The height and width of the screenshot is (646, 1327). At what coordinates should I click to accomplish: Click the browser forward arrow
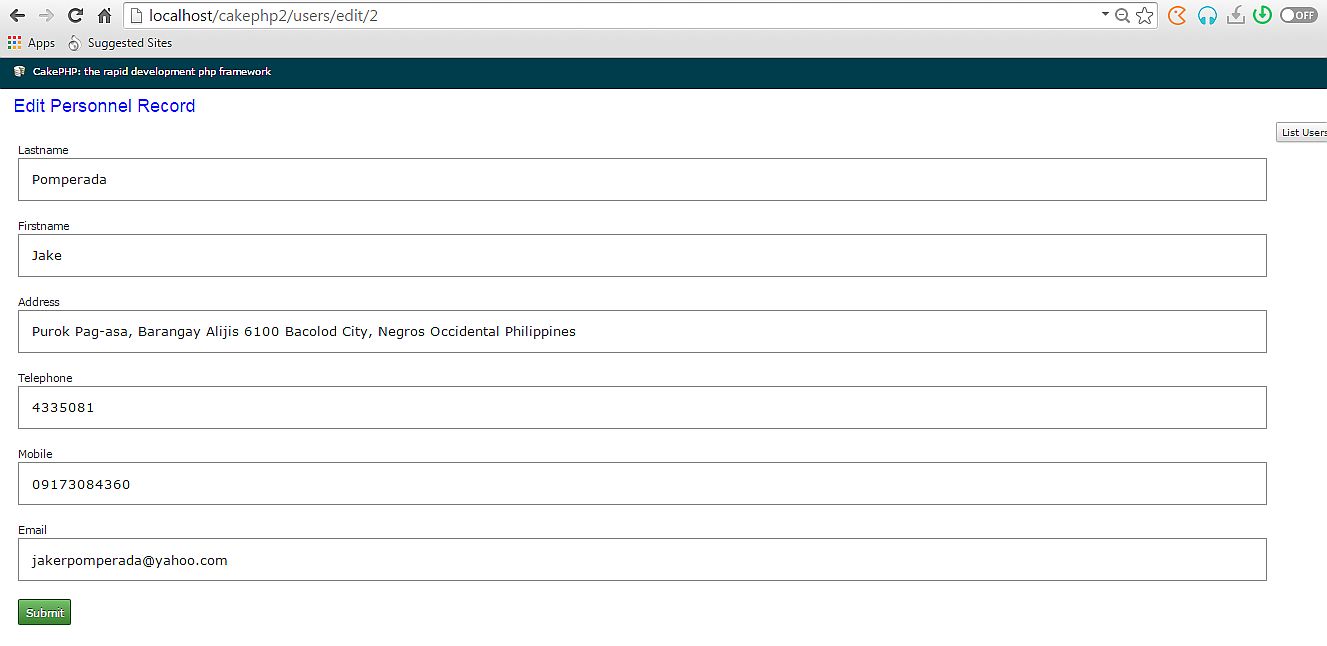click(x=45, y=15)
